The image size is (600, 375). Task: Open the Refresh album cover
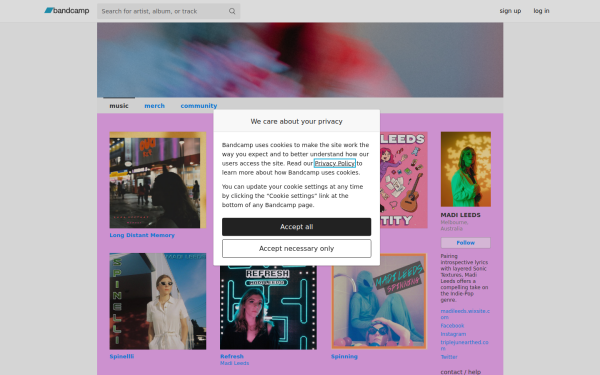pyautogui.click(x=268, y=307)
